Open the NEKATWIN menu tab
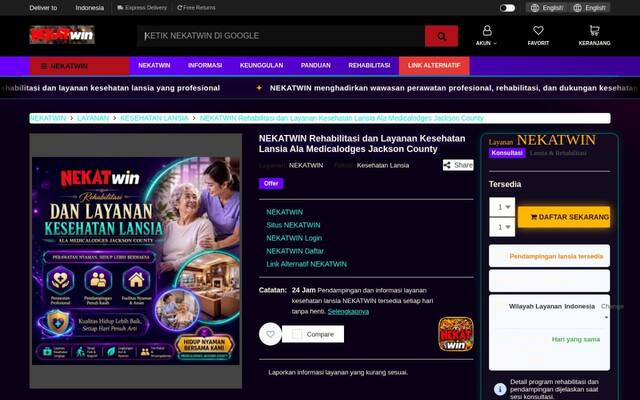This screenshot has height=400, width=640. click(154, 65)
